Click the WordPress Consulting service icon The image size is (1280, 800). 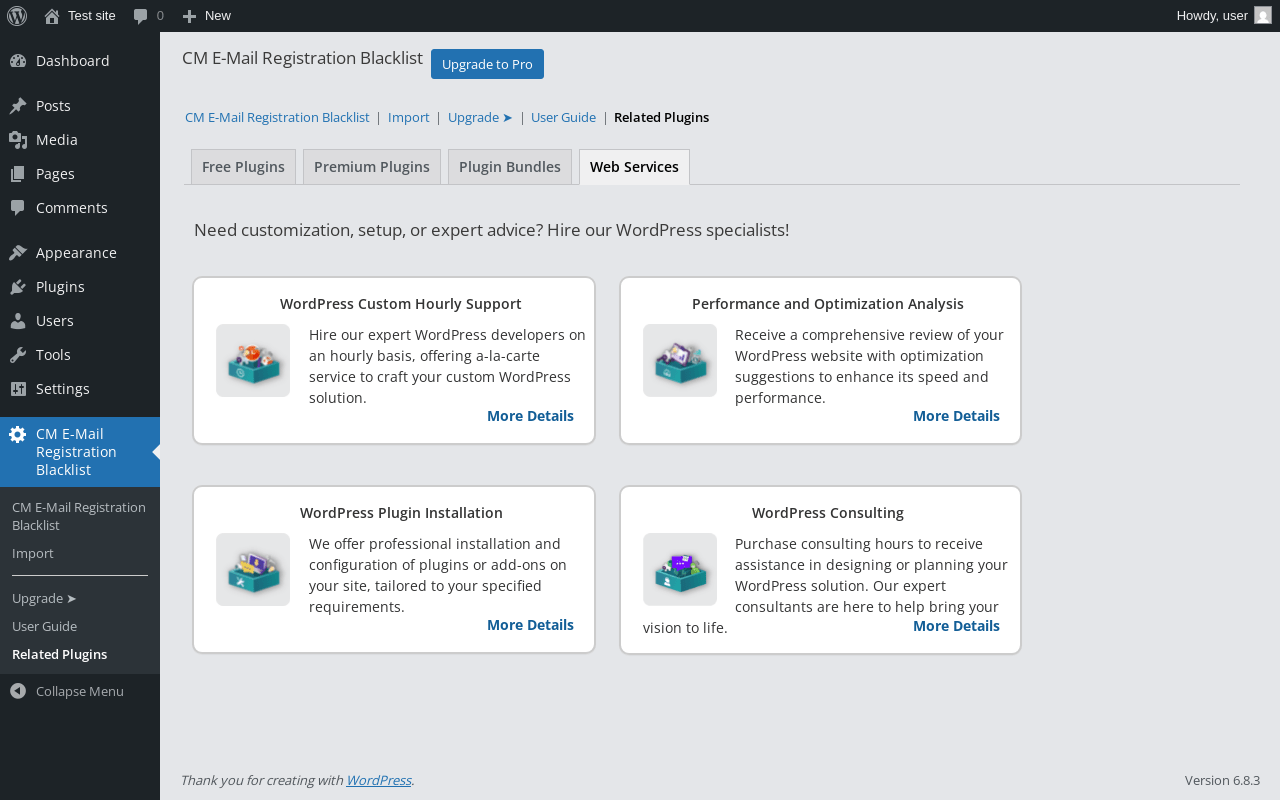tap(680, 569)
